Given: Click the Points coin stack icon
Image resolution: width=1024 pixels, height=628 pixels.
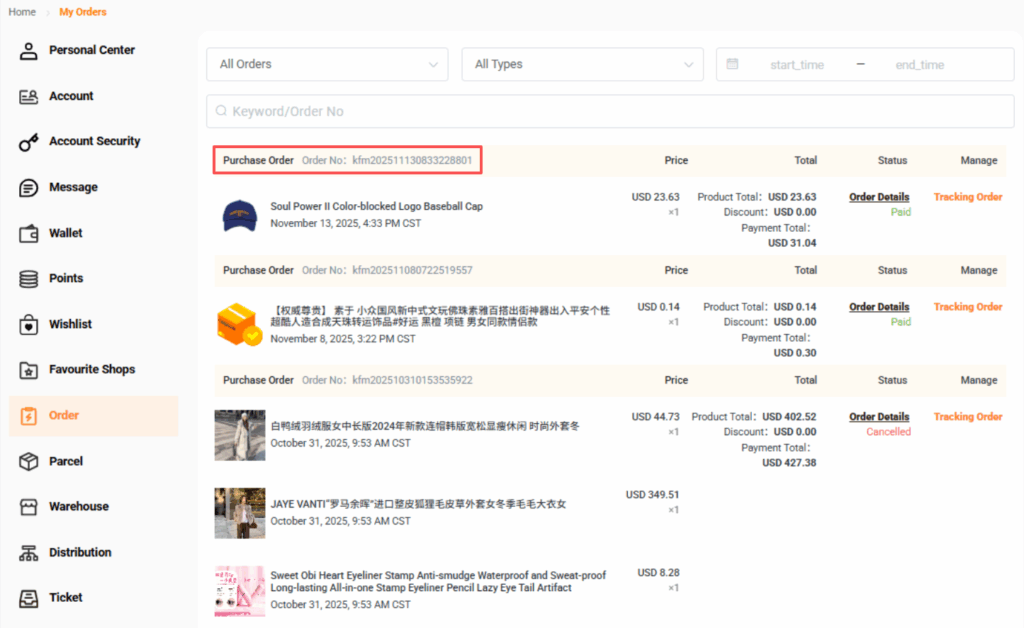Looking at the screenshot, I should [x=30, y=279].
